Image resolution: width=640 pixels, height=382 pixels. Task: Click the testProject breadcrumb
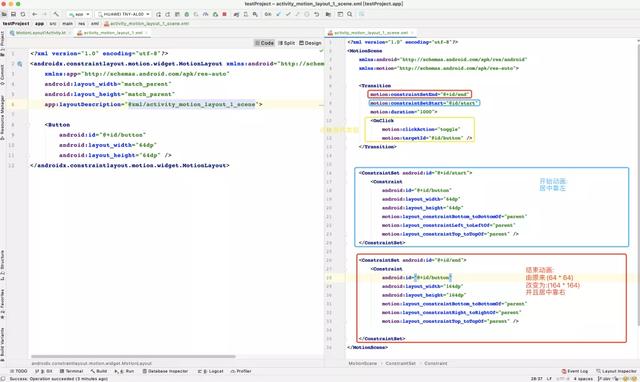point(16,24)
